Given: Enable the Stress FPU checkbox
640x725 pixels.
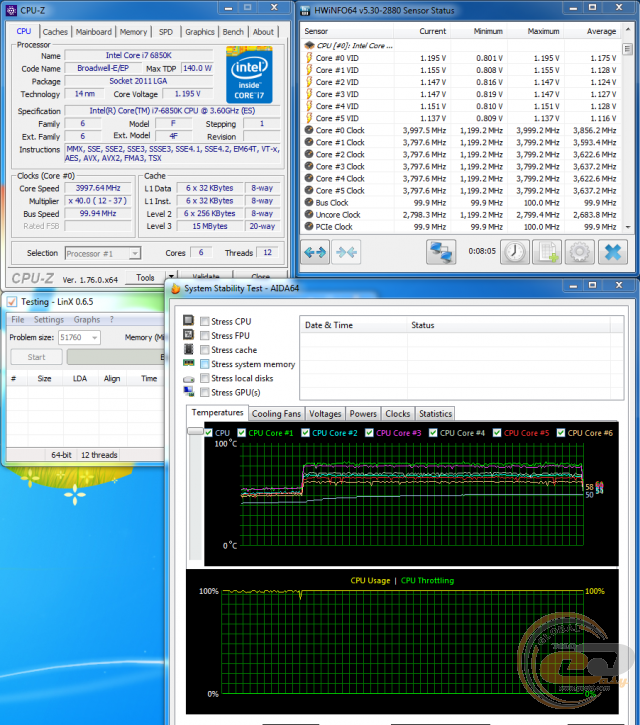Looking at the screenshot, I should (x=204, y=336).
